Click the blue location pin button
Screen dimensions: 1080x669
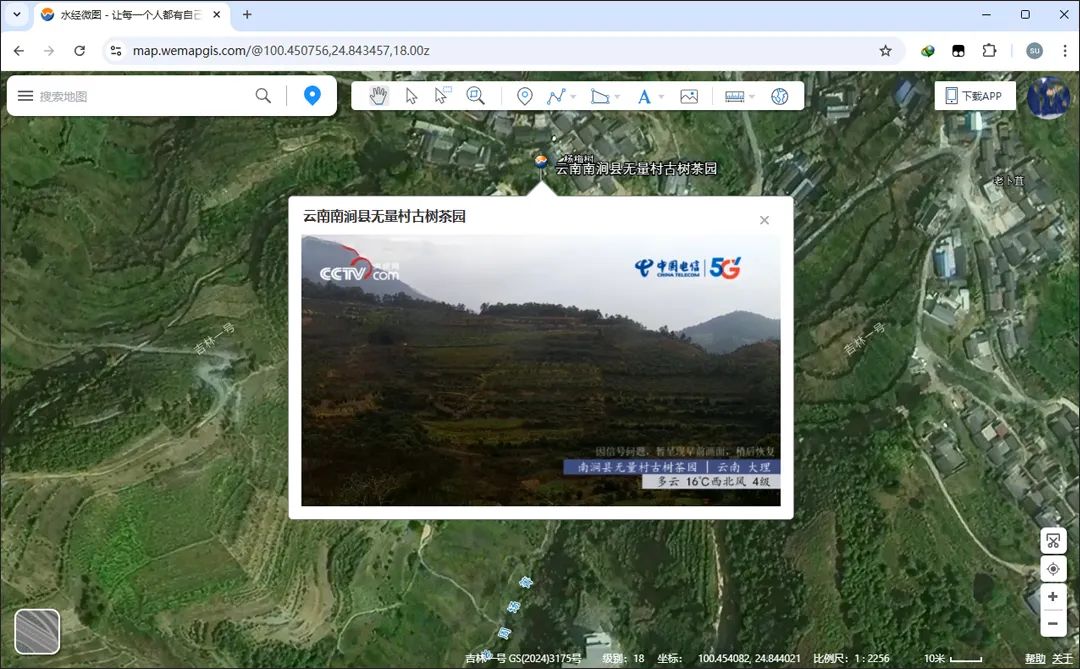tap(312, 96)
